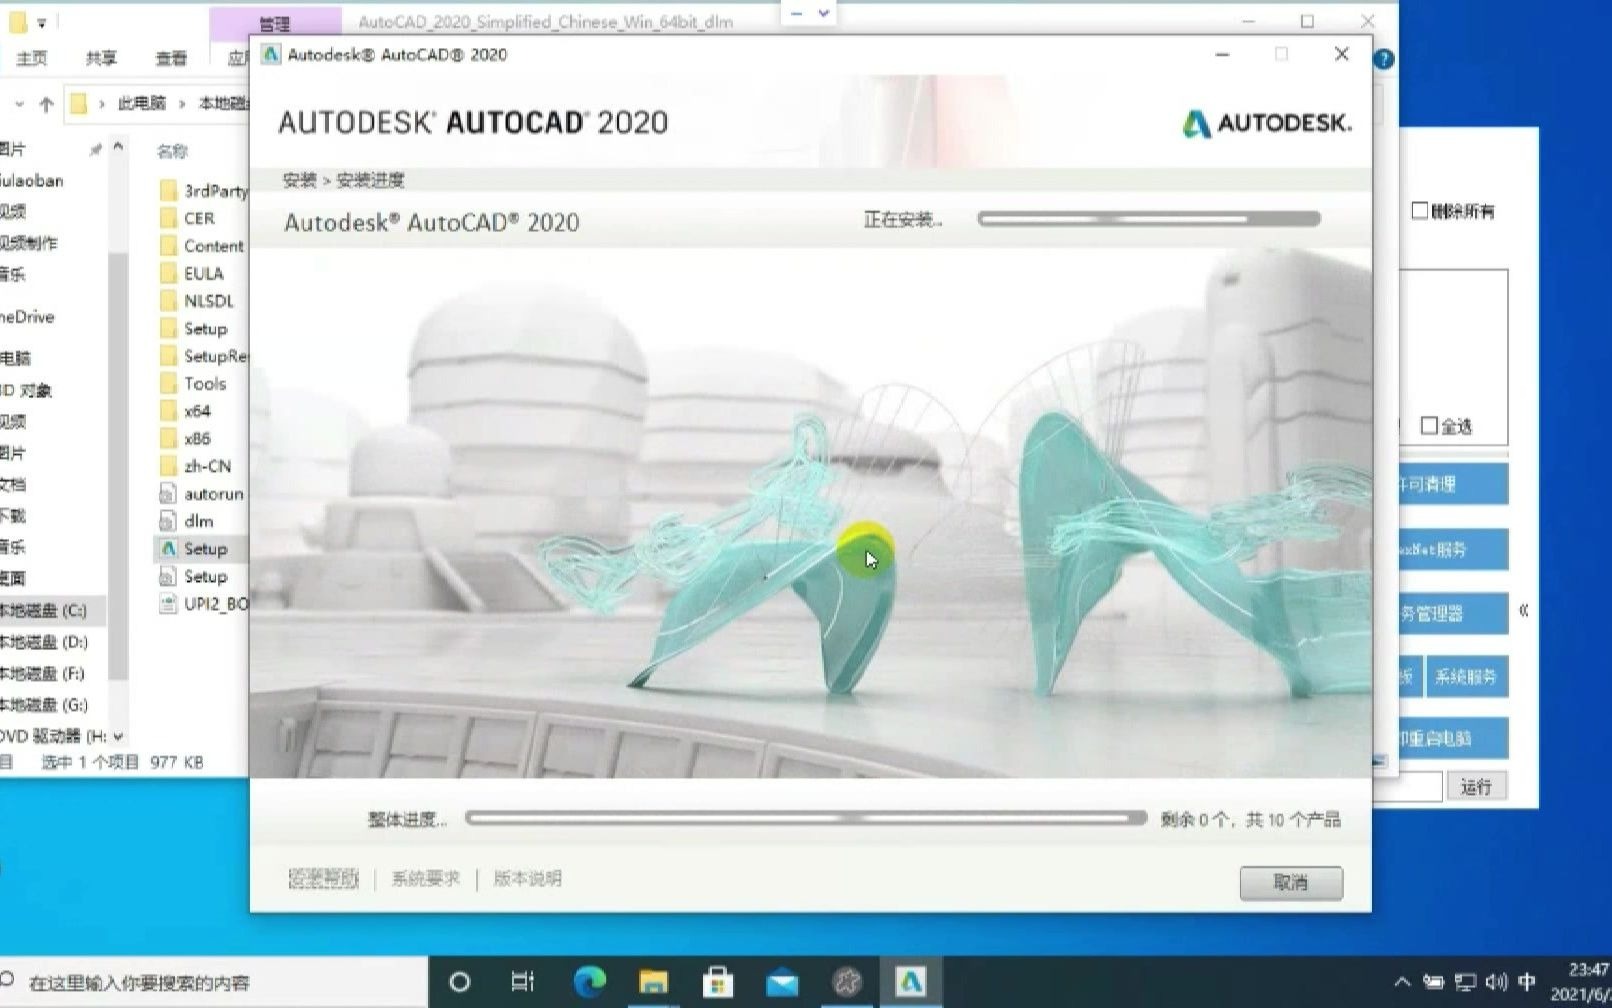Image resolution: width=1612 pixels, height=1008 pixels.
Task: Switch the 中 input method indicator
Action: click(x=1527, y=982)
